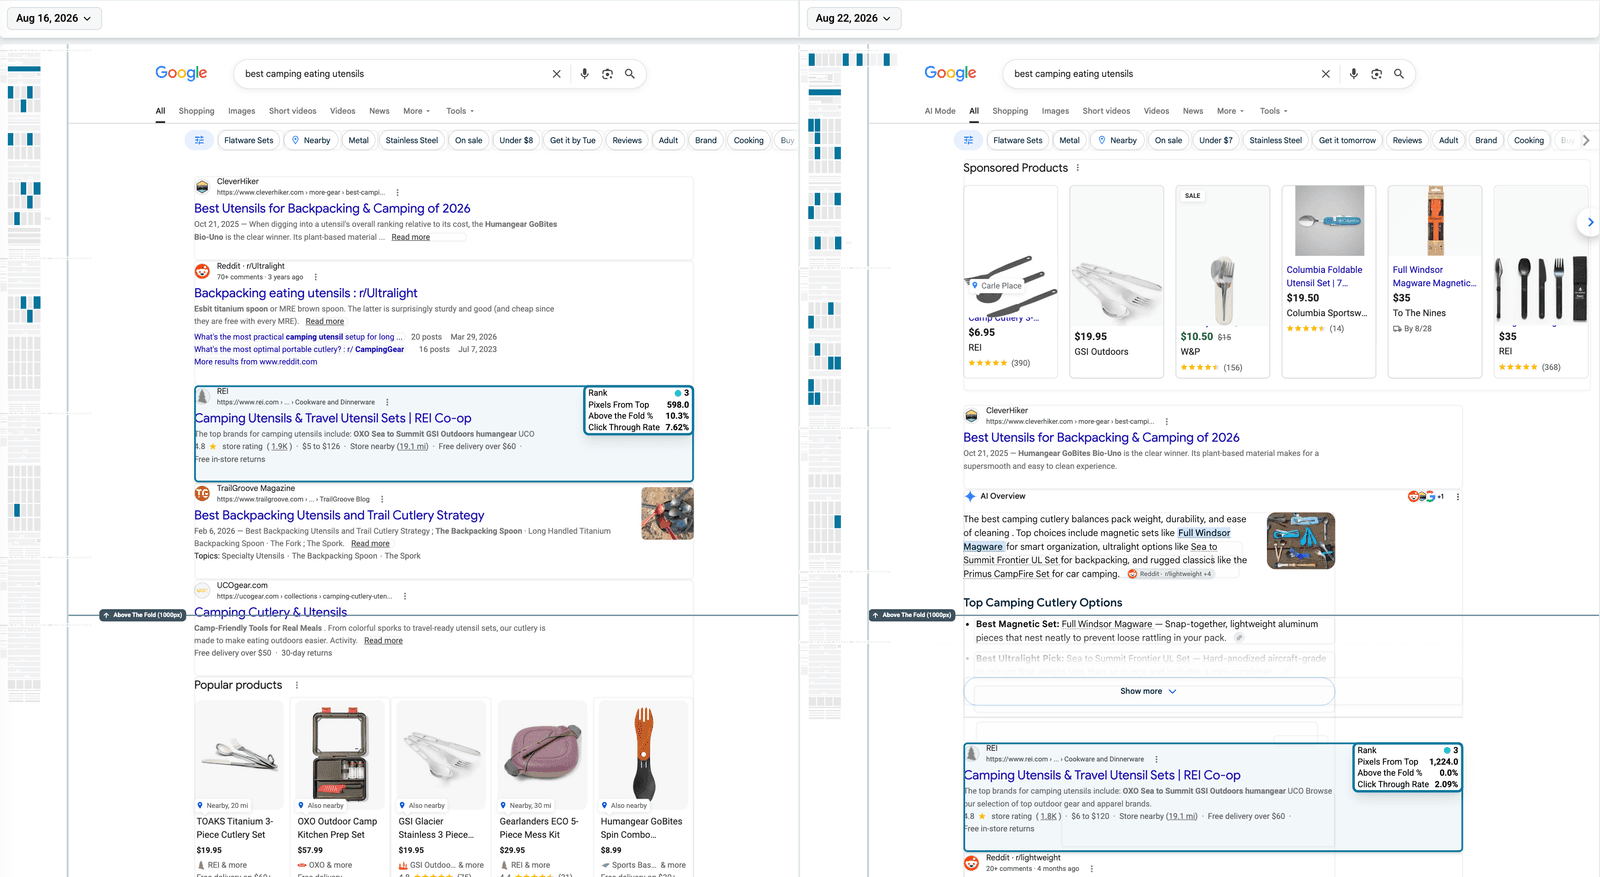Open the AI Overview three-dot menu
The width and height of the screenshot is (1600, 877).
pyautogui.click(x=1458, y=496)
